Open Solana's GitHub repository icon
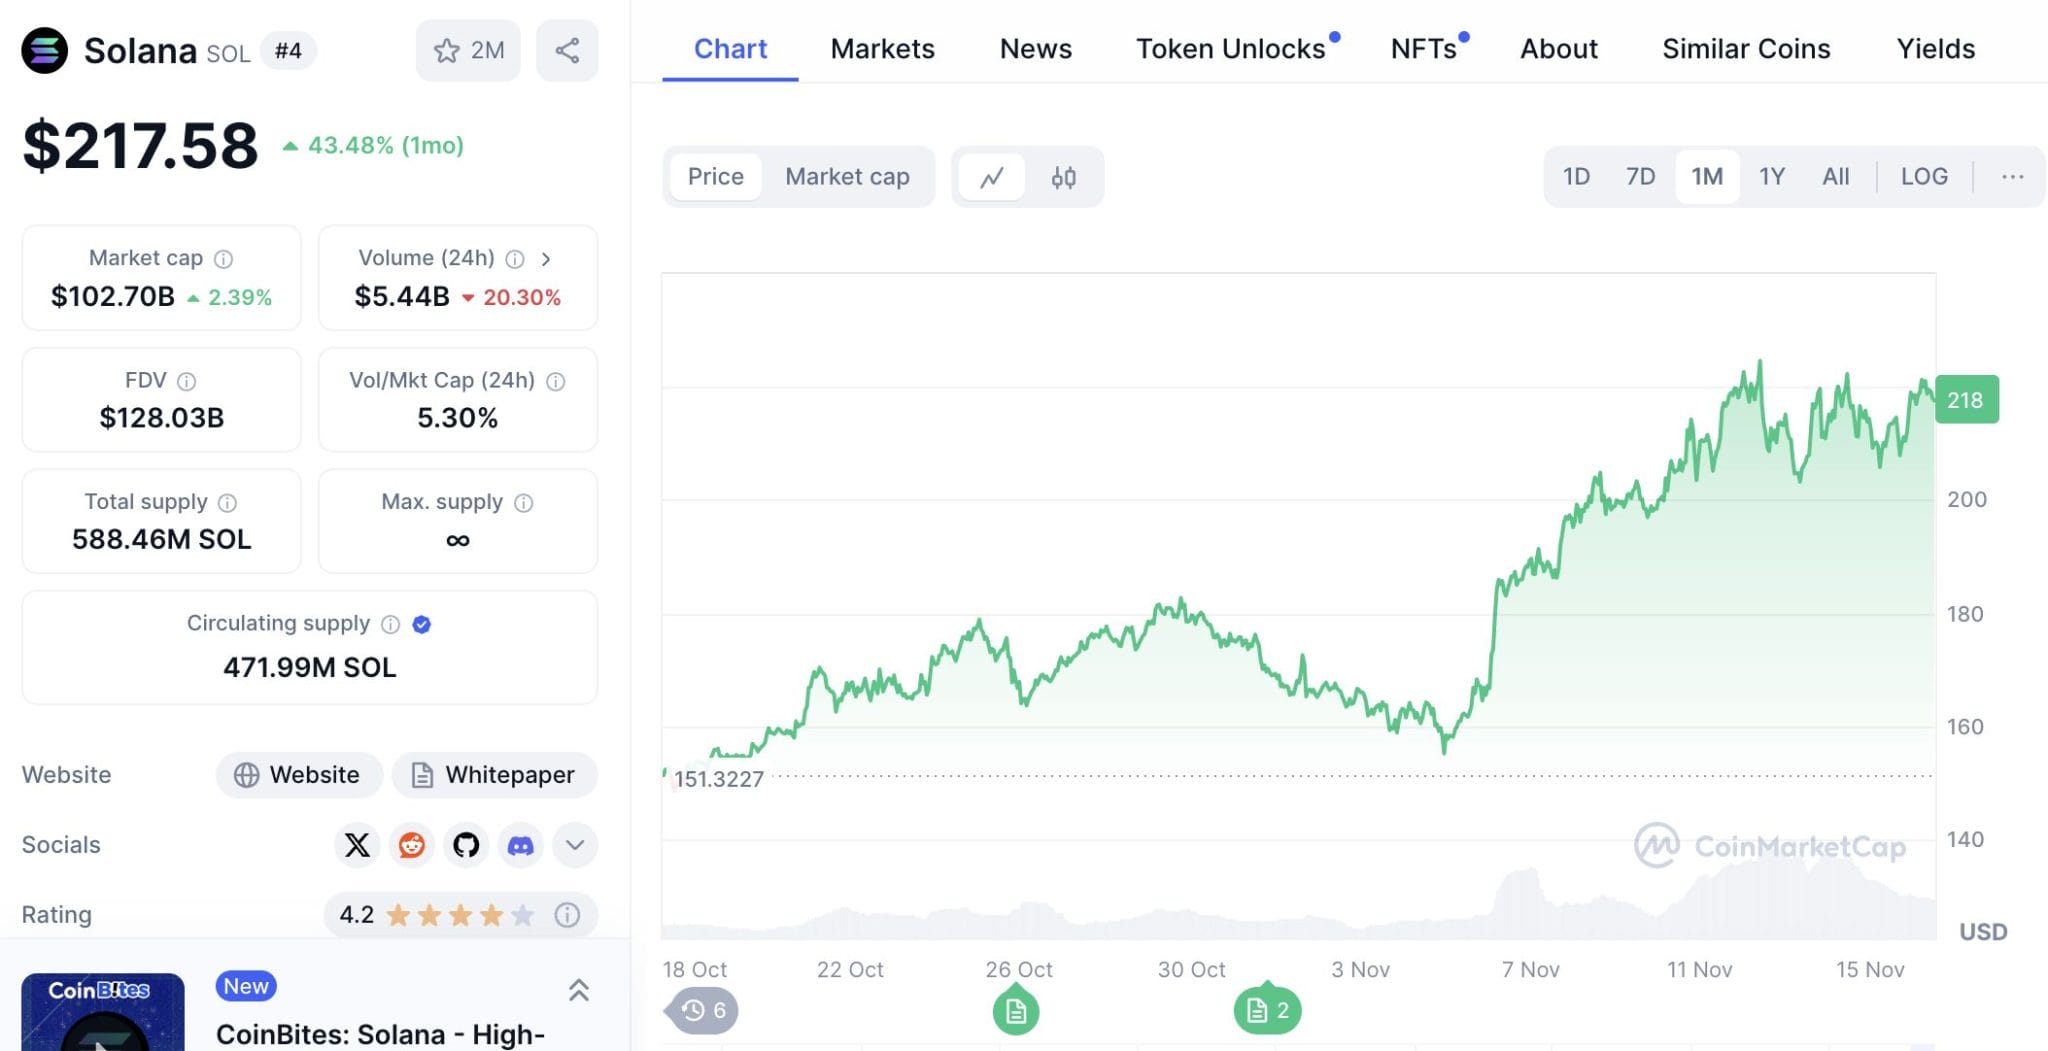This screenshot has height=1051, width=2048. click(465, 845)
